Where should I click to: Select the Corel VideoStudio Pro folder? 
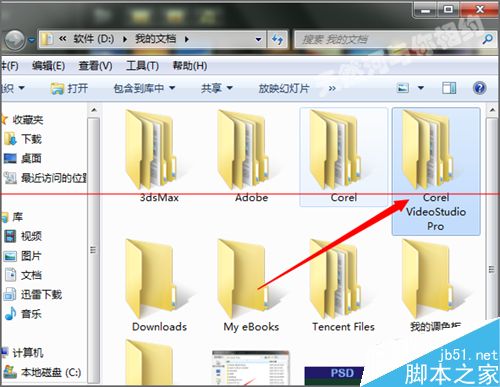pyautogui.click(x=436, y=171)
